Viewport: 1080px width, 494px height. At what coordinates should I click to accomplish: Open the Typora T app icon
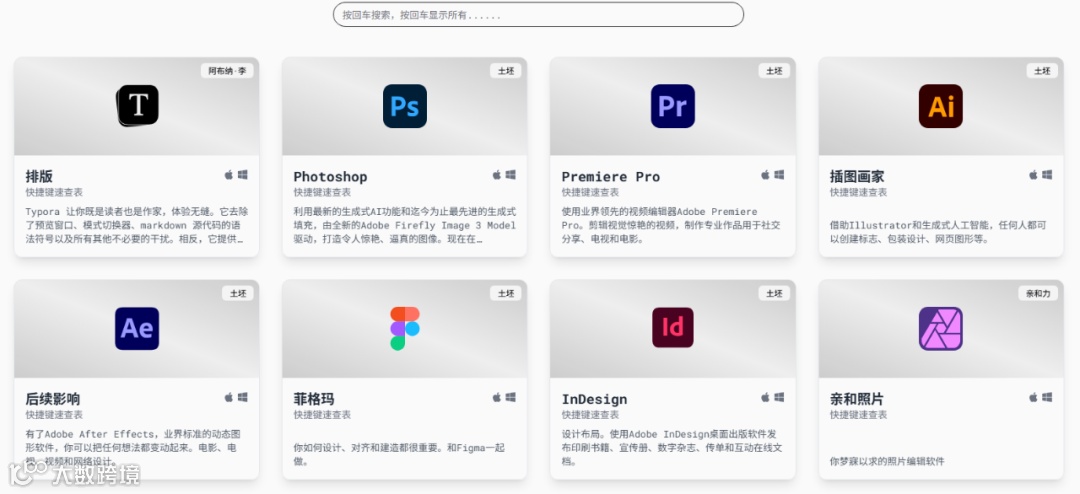[x=137, y=105]
